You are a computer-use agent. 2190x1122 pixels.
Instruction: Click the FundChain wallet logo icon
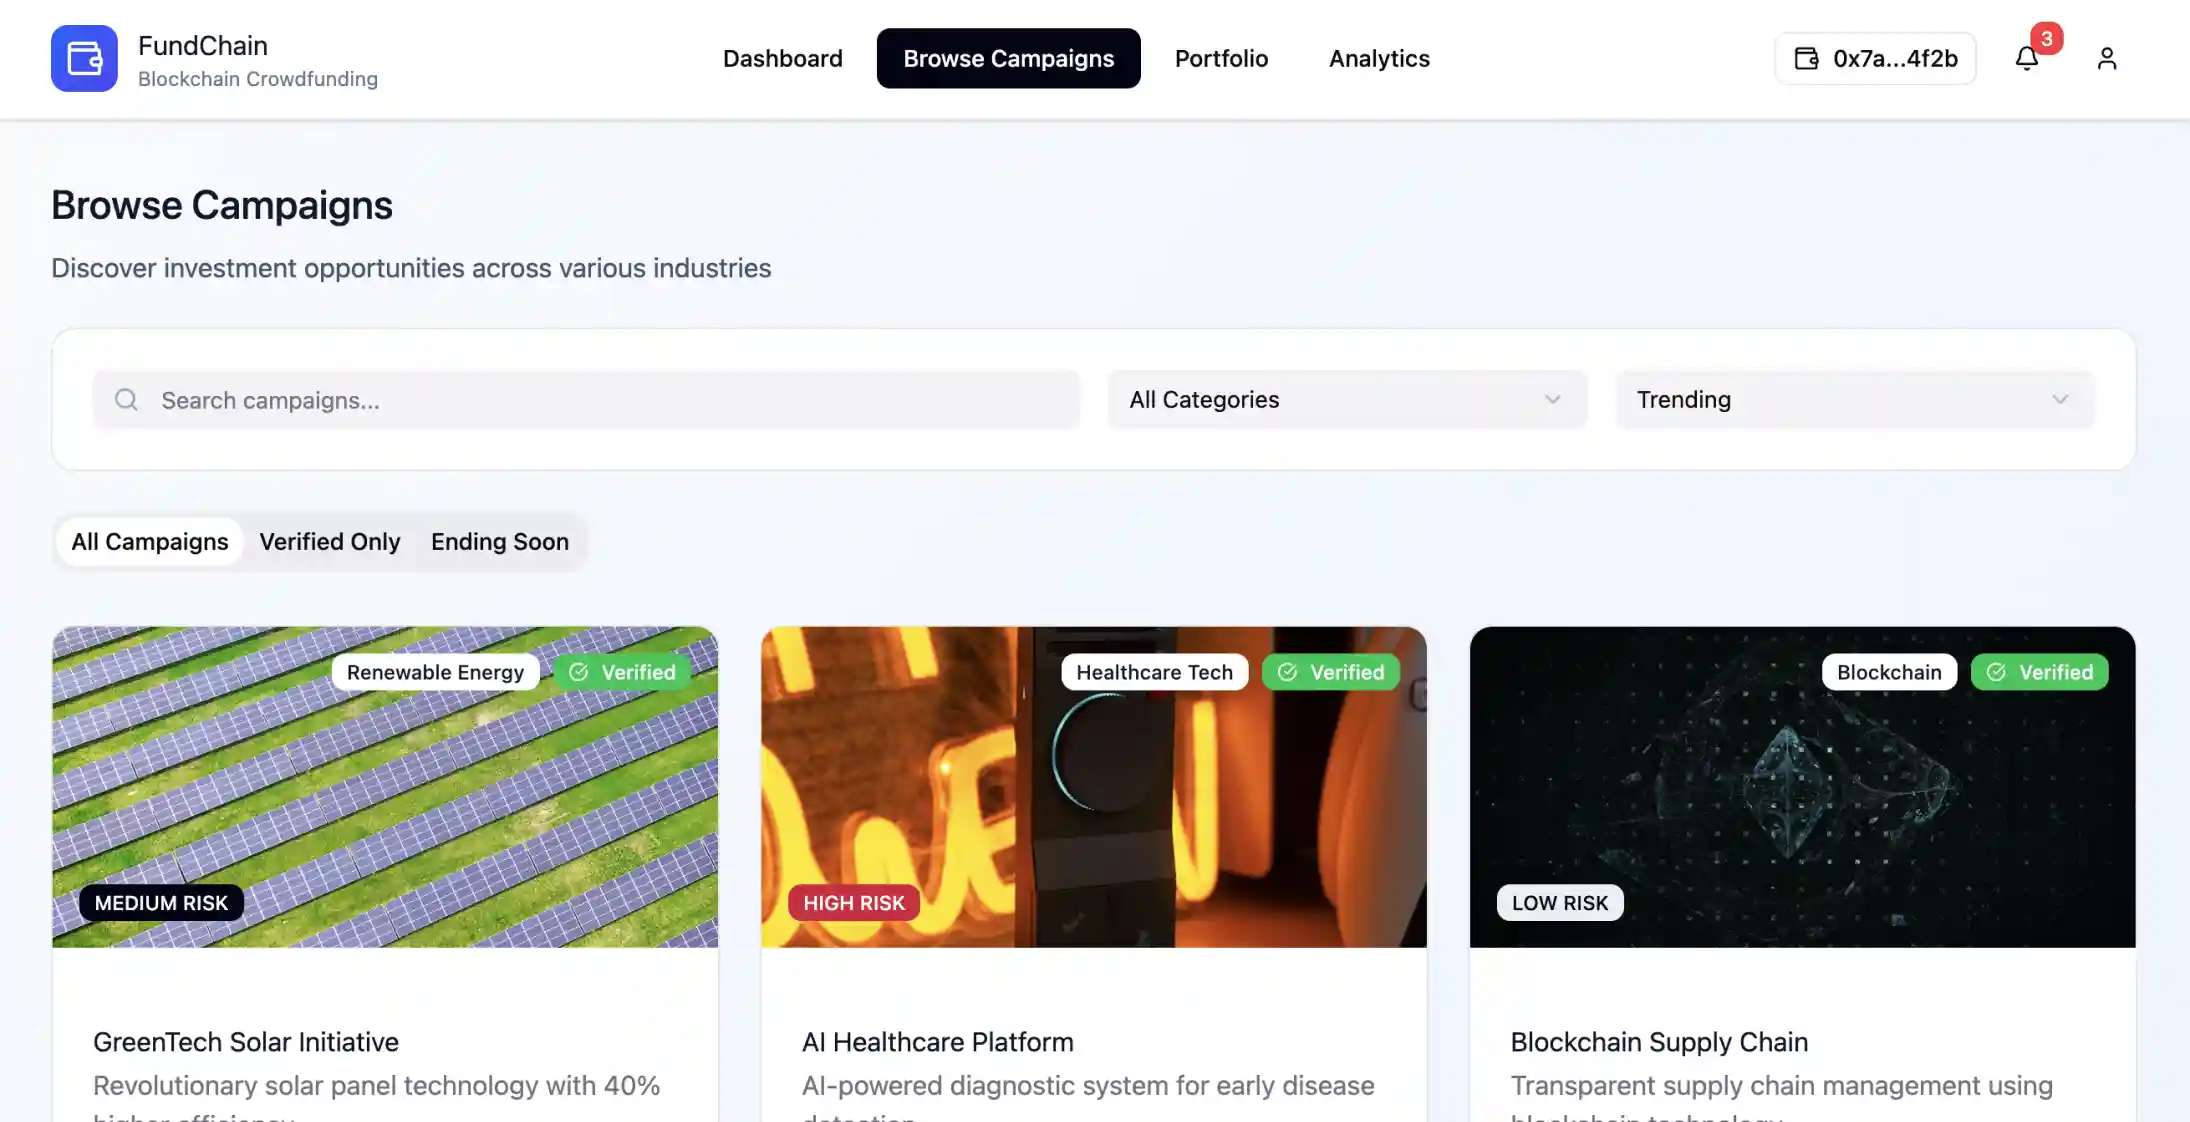pyautogui.click(x=84, y=58)
